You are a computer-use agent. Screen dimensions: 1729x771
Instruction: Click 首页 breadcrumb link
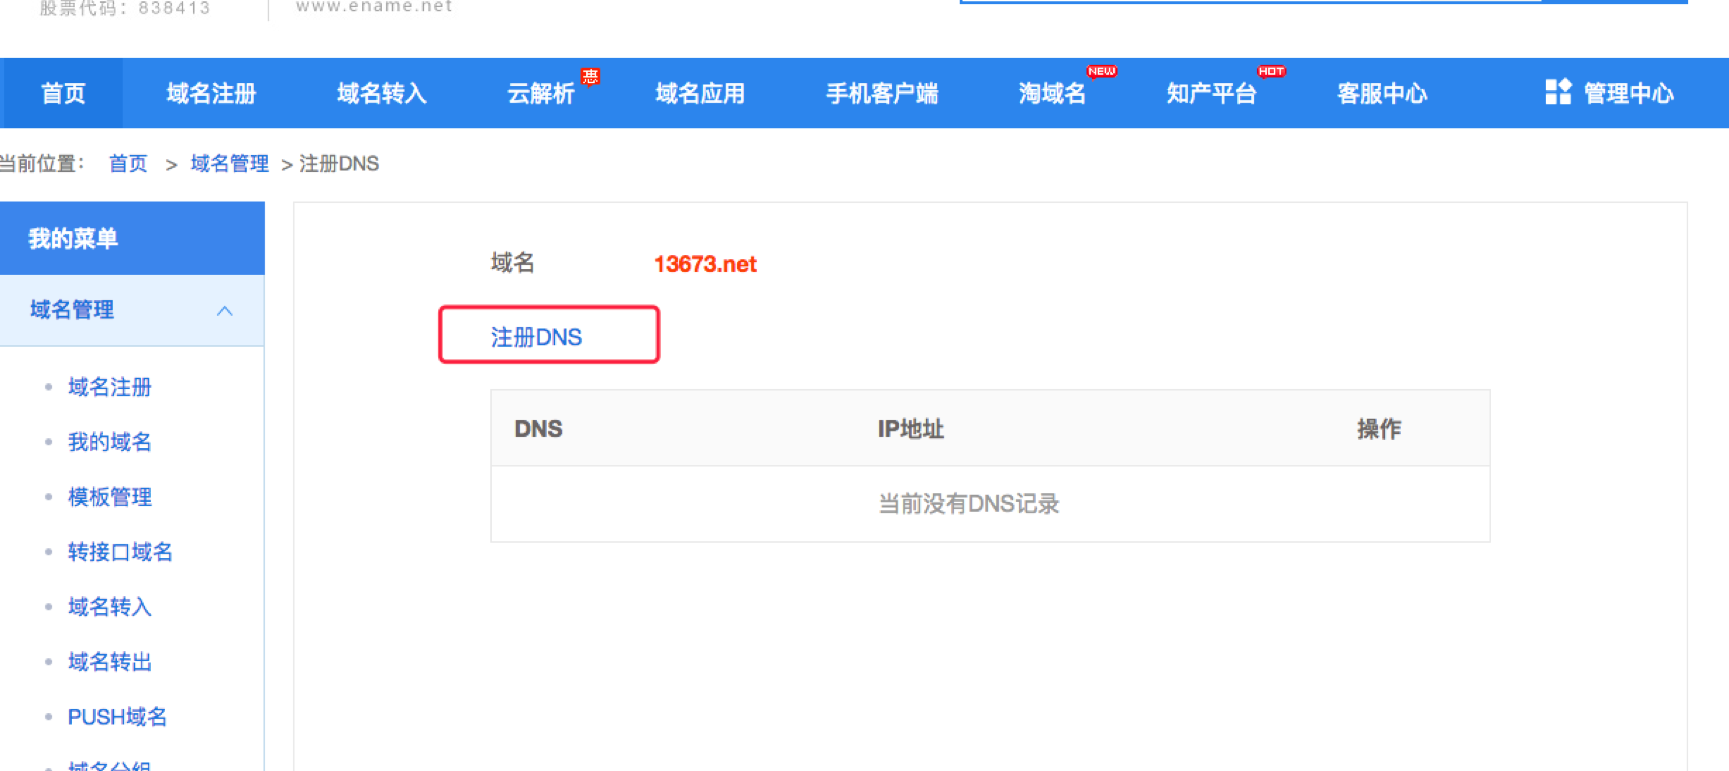[x=128, y=164]
